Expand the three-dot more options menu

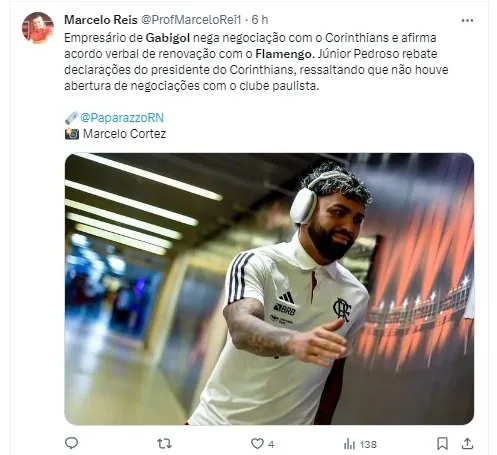467,21
